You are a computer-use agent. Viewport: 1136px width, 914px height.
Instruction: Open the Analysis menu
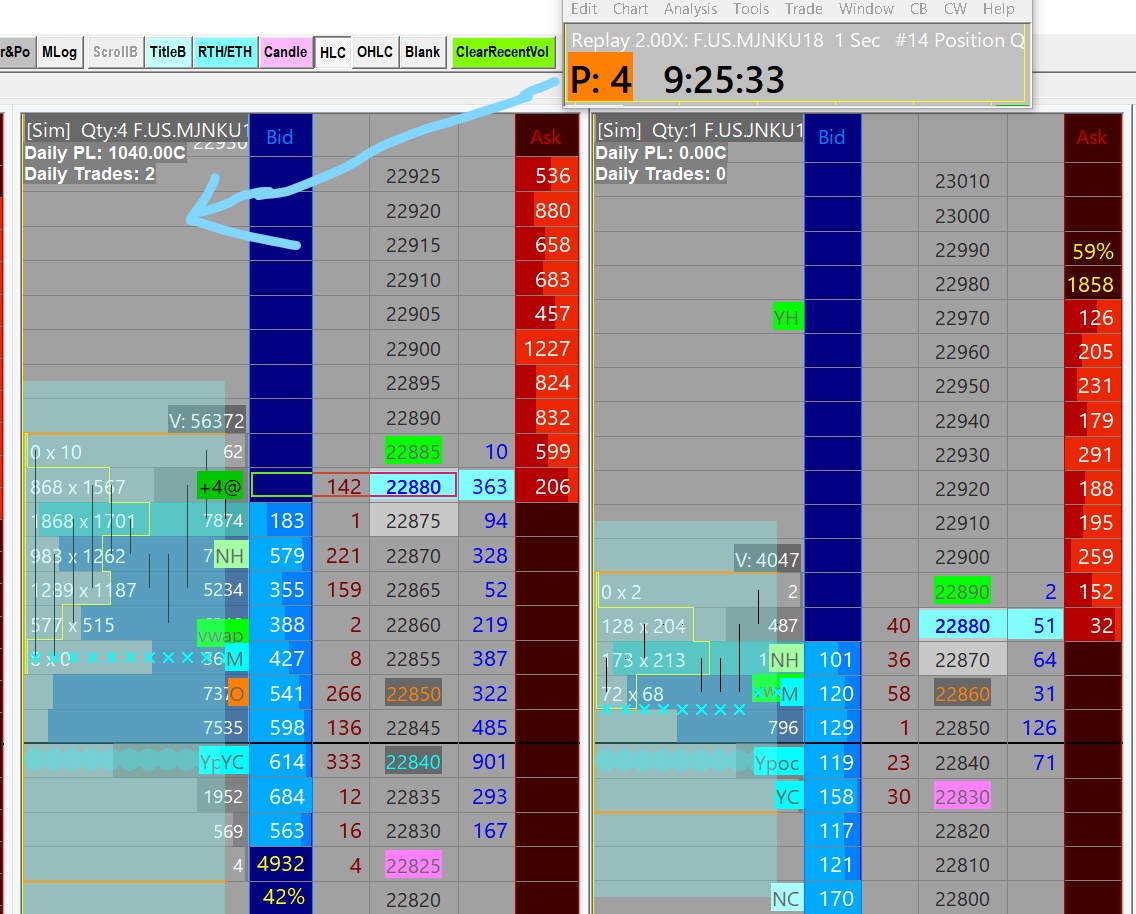(690, 9)
